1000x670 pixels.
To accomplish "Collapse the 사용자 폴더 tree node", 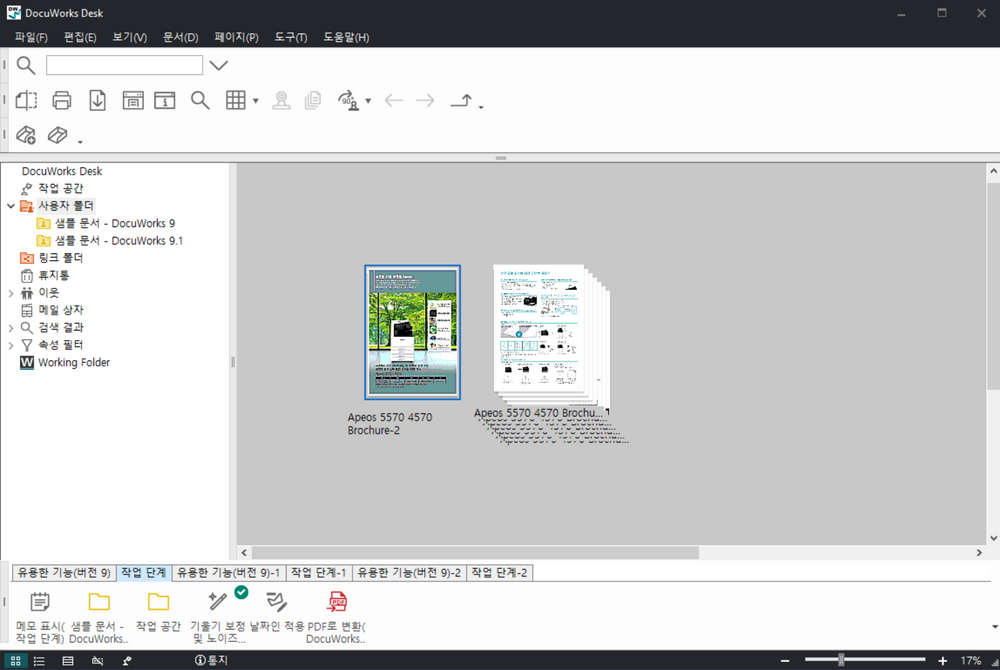I will click(11, 206).
